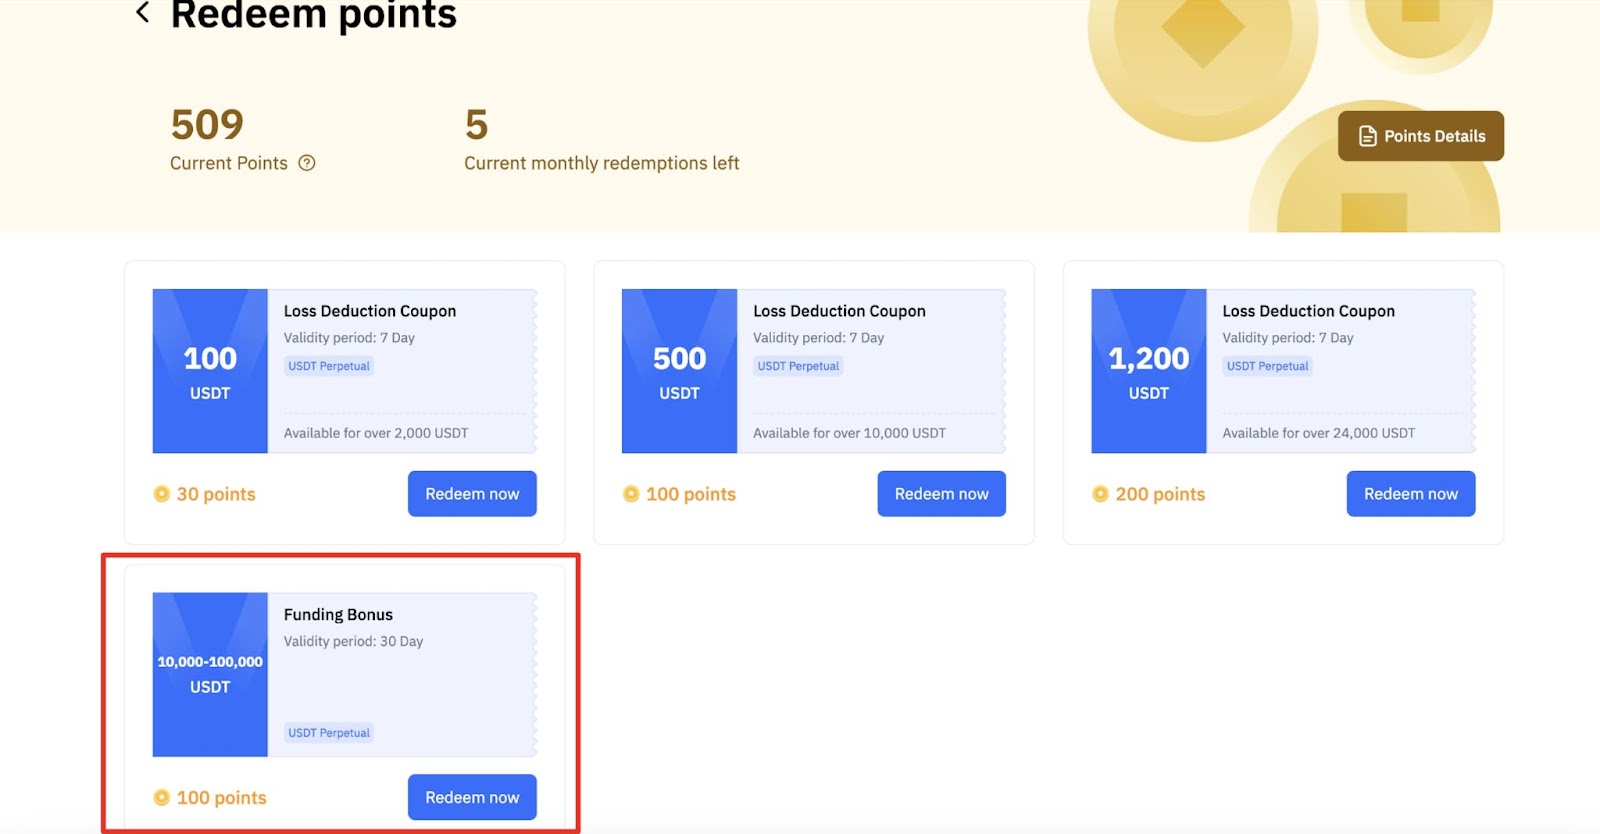Click the back arrow beside Redeem points
This screenshot has width=1600, height=834.
tap(143, 13)
